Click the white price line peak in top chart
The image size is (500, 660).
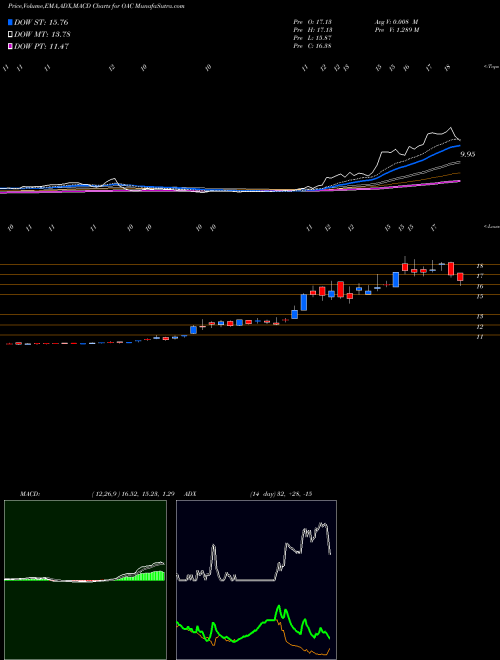[x=451, y=128]
